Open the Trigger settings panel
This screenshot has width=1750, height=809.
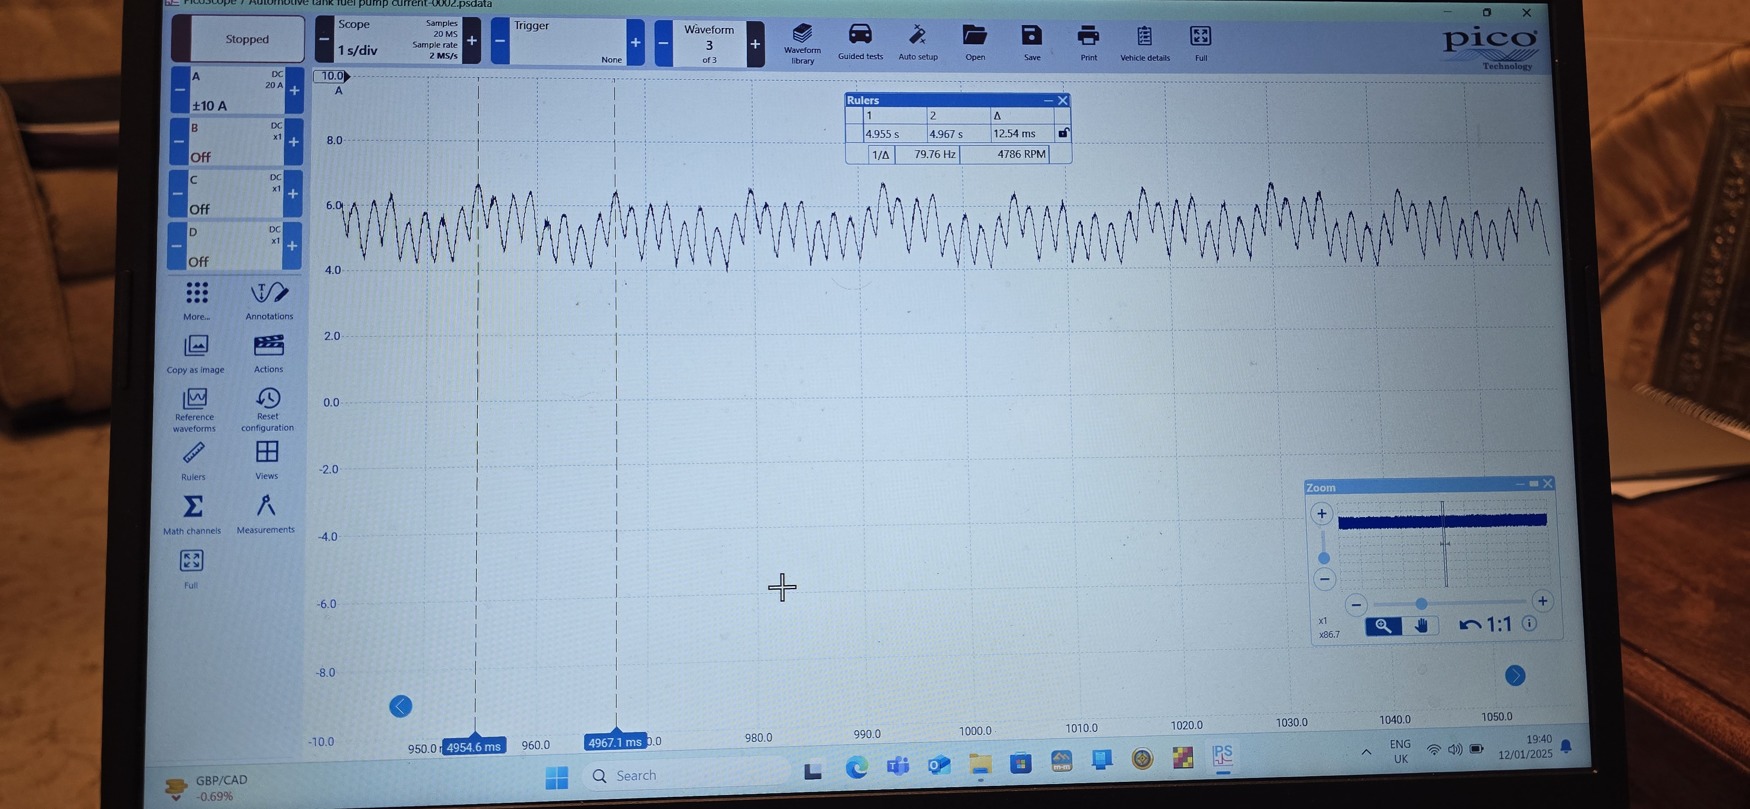[x=567, y=41]
